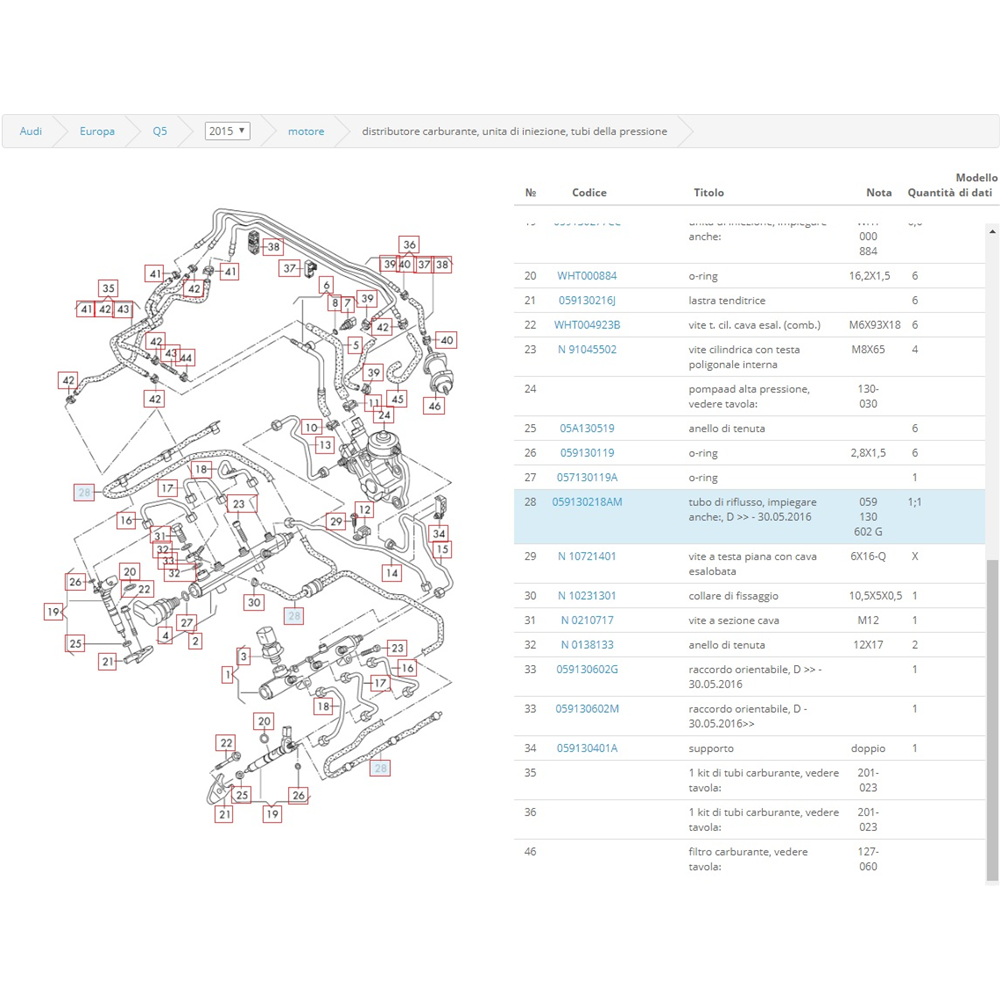Select callout 35 in the diagram
Viewport: 1000px width, 1000px height.
(108, 288)
